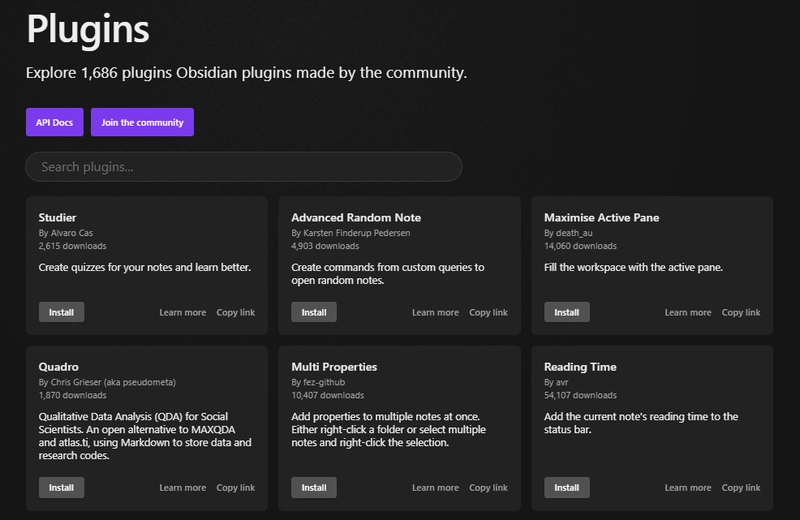Screen dimensions: 800x520
Task: Click the 14,060 downloads count
Action: point(581,246)
